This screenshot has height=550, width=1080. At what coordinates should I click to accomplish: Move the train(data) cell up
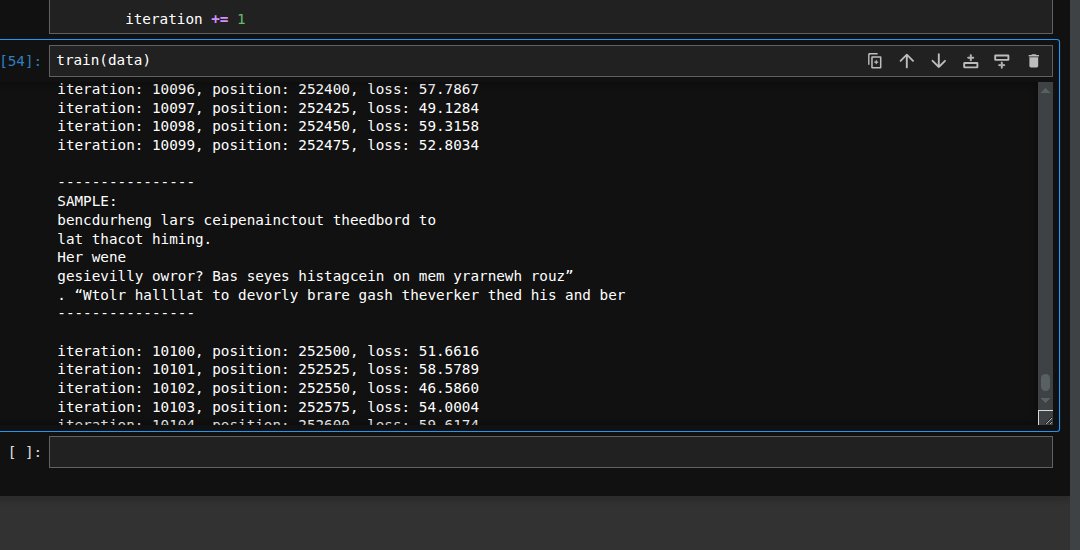tap(906, 61)
